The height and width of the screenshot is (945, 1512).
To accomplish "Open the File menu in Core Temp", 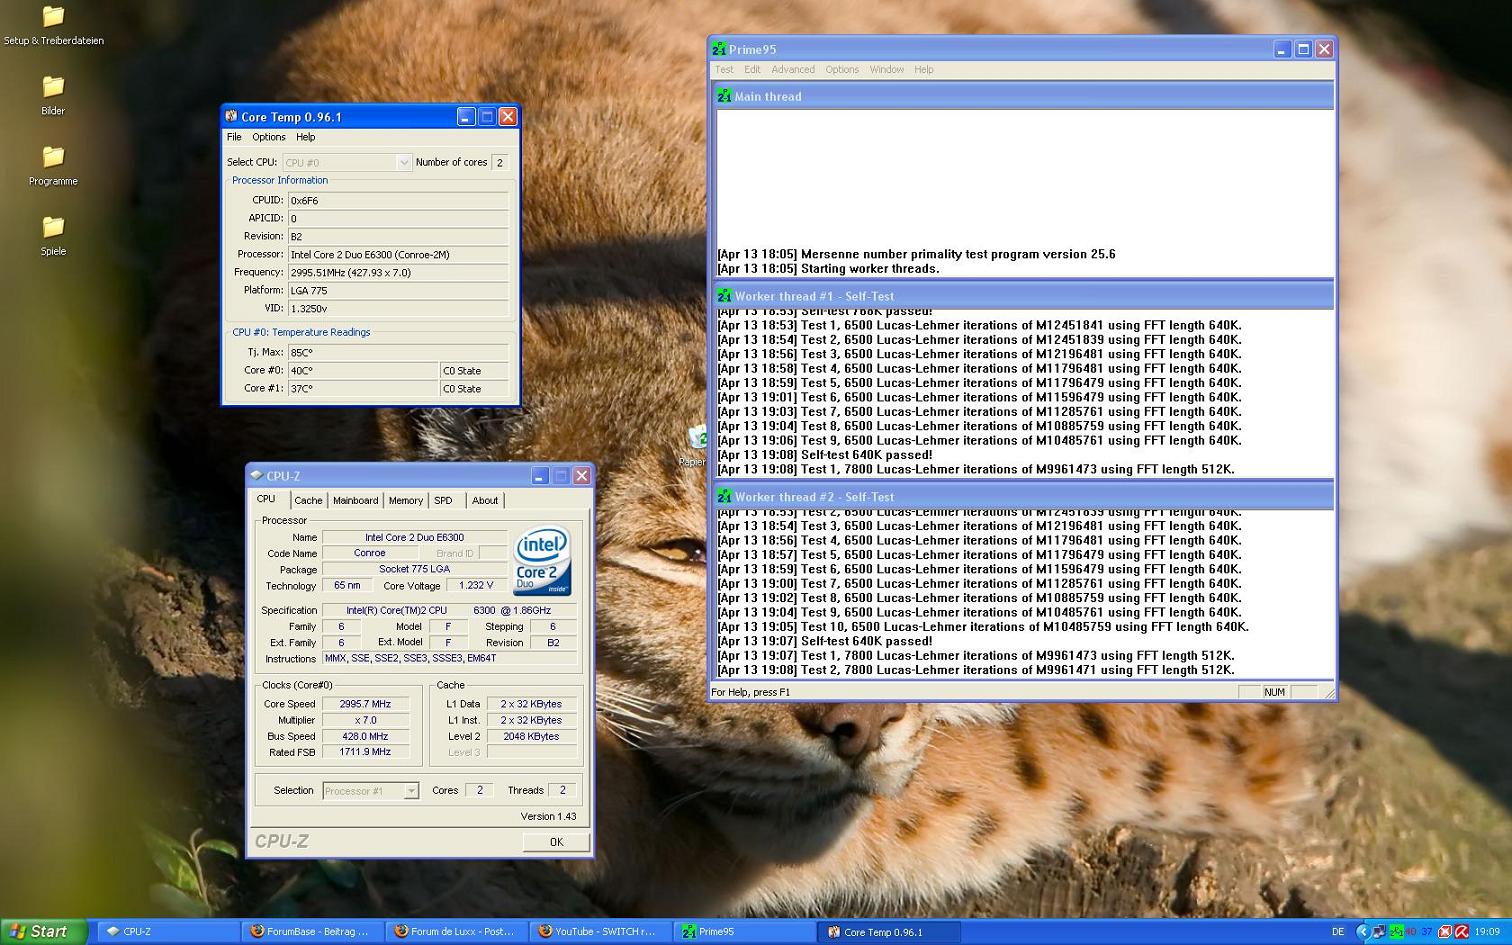I will click(234, 137).
